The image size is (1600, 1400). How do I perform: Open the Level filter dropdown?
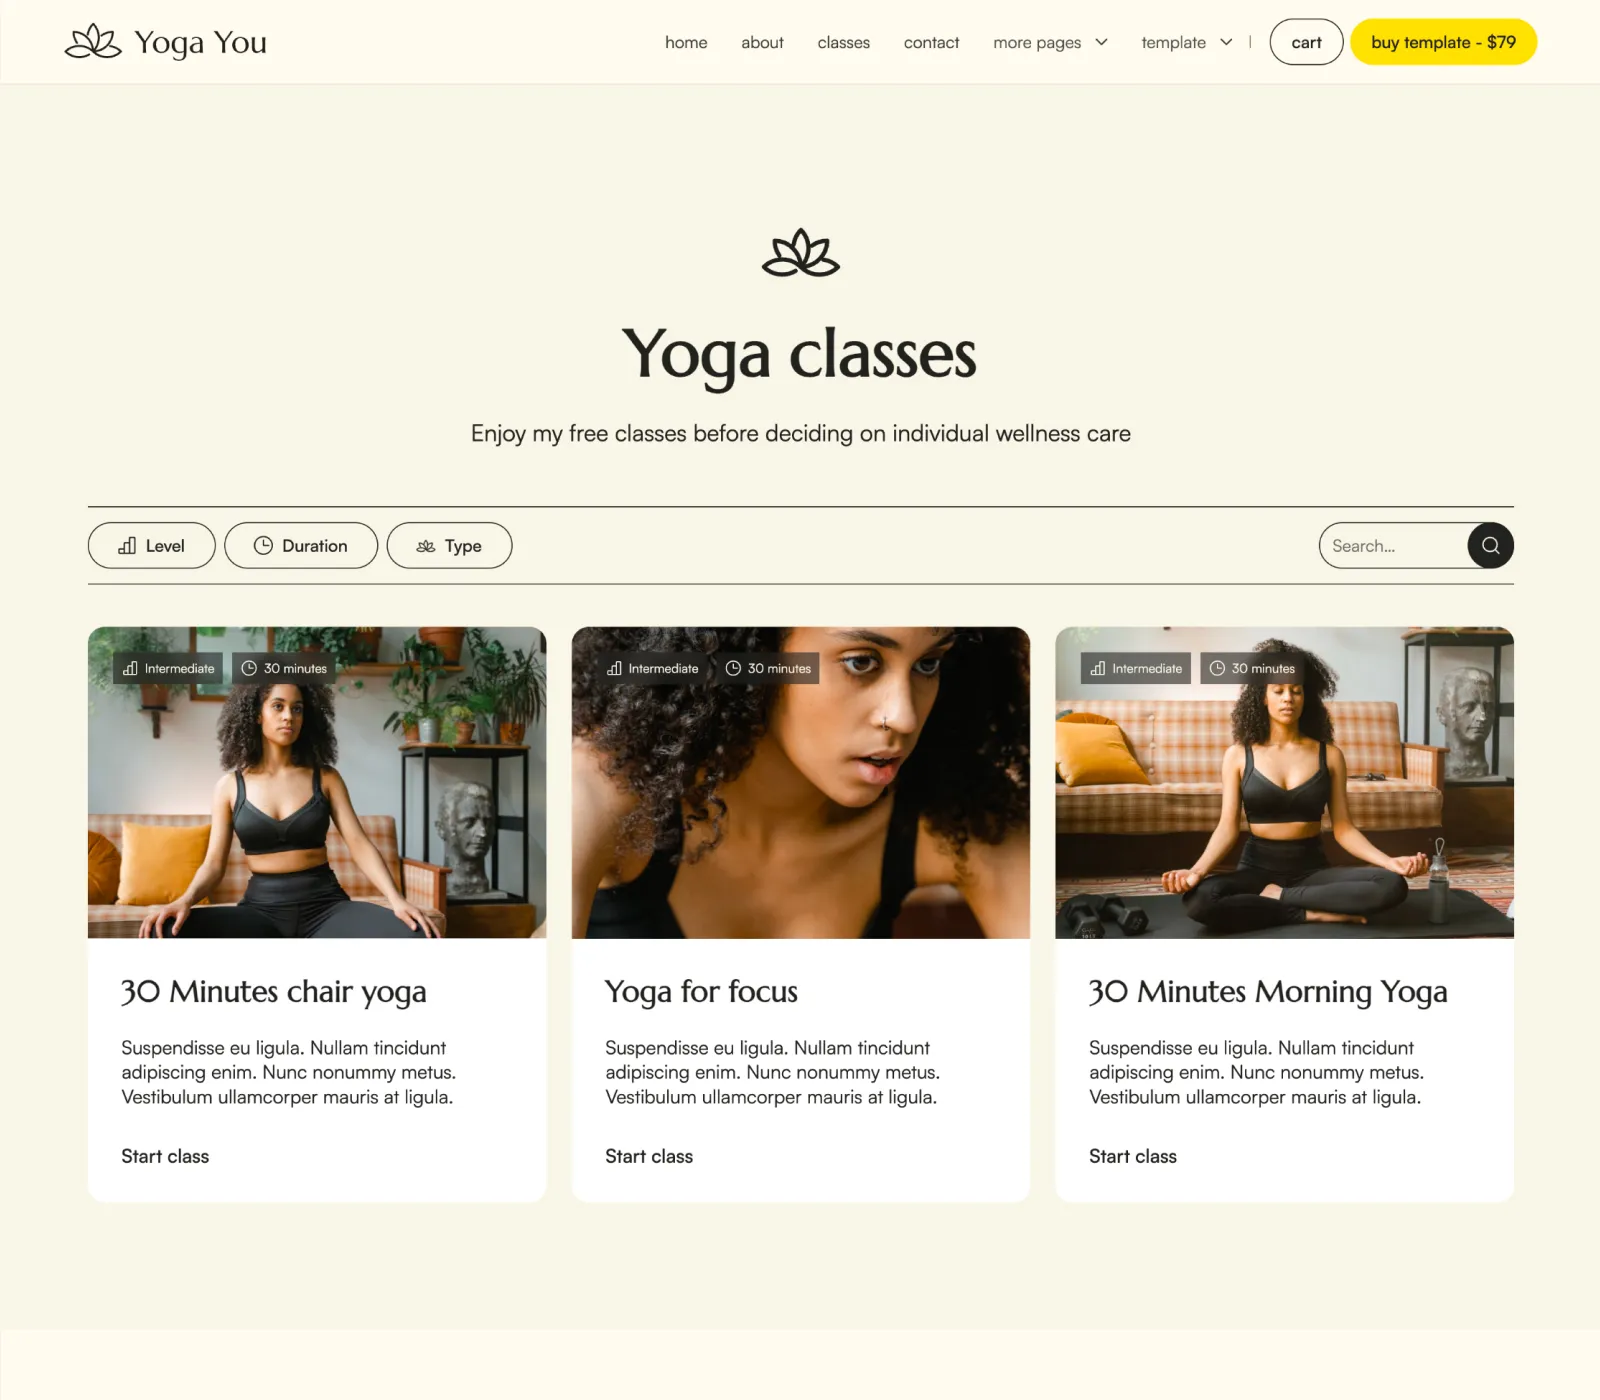coord(152,546)
